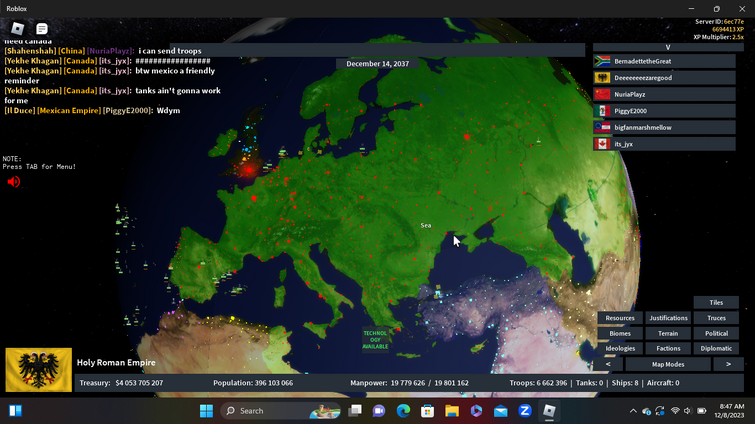Select Deeeeeeeezaregood in the player list
This screenshot has width=755, height=424.
click(x=664, y=77)
